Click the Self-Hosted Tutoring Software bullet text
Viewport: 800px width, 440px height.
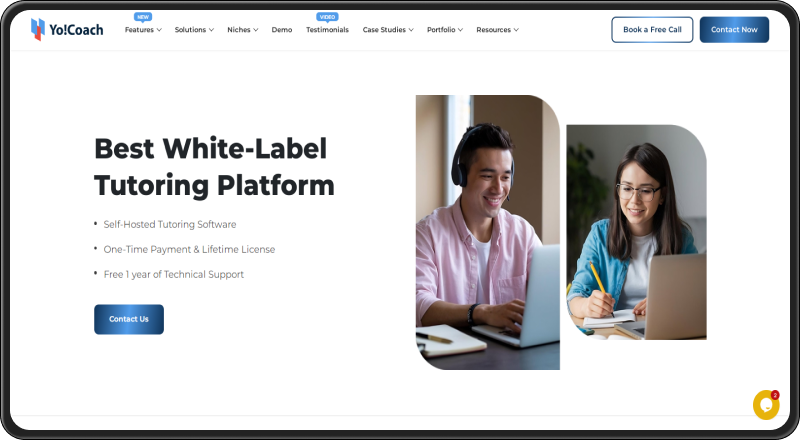(x=170, y=224)
